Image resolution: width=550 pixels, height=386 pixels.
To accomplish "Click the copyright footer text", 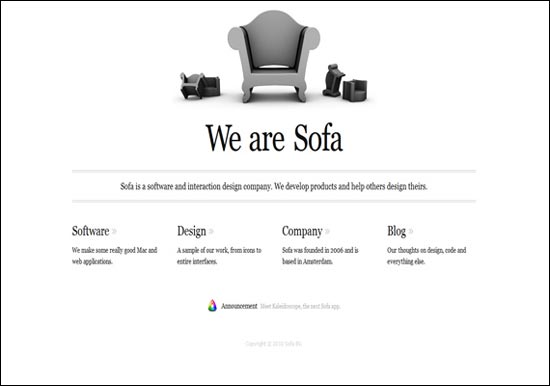I will coord(273,344).
